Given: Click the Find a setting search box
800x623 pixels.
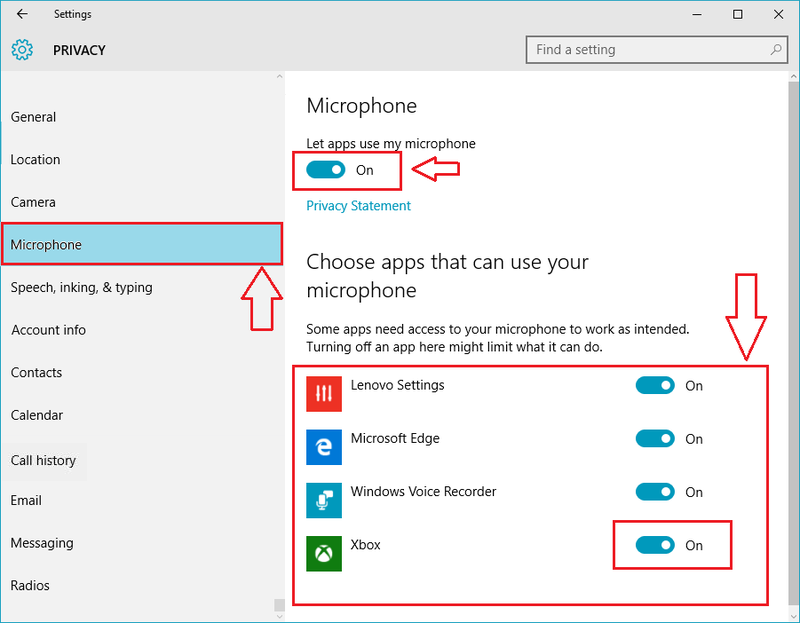Looking at the screenshot, I should [x=657, y=49].
